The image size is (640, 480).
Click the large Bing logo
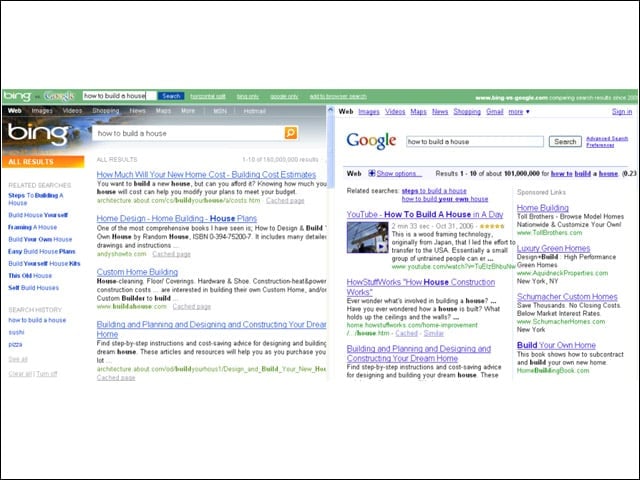[38, 134]
